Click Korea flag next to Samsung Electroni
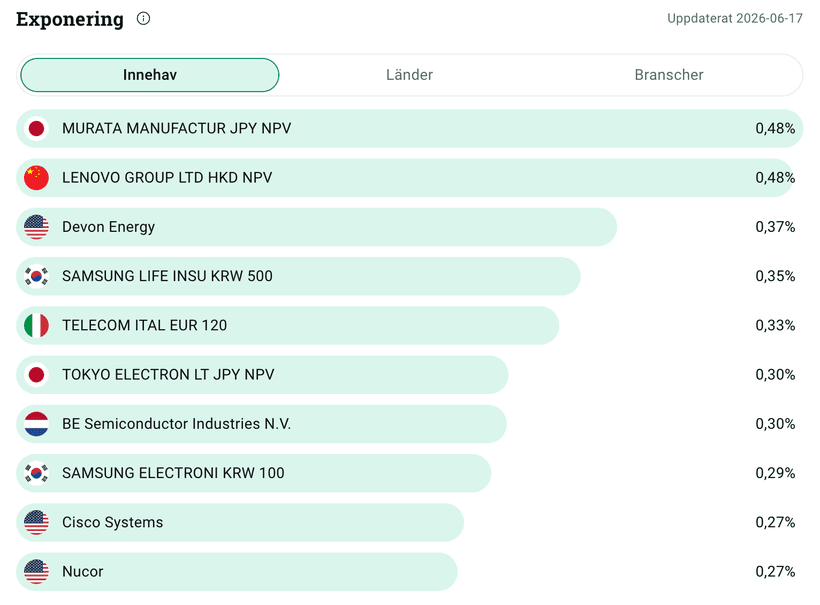The height and width of the screenshot is (605, 820). pos(37,473)
